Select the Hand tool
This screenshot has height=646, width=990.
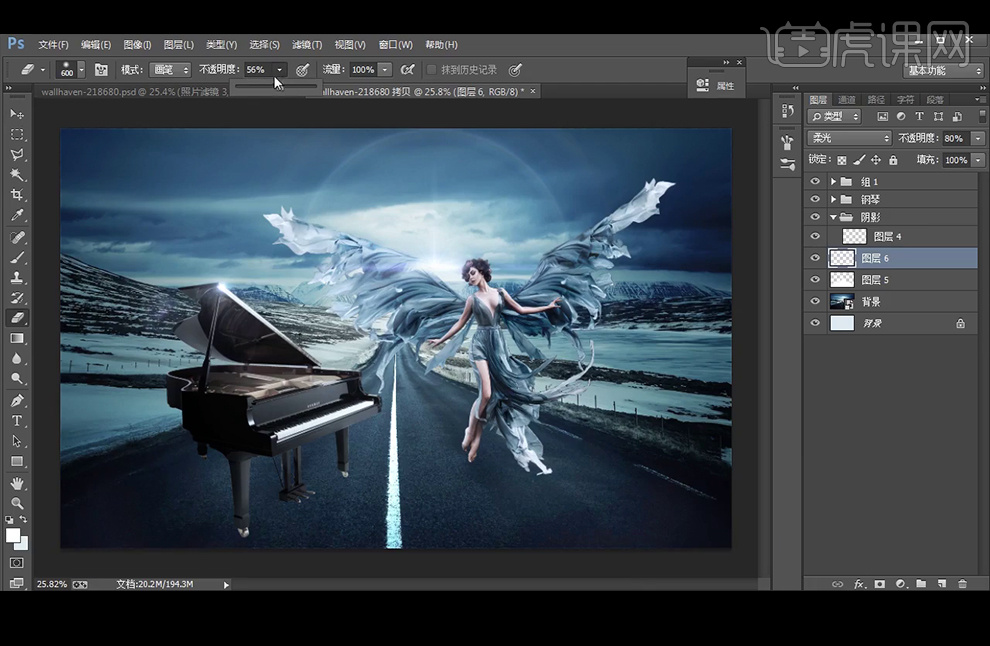tap(17, 483)
